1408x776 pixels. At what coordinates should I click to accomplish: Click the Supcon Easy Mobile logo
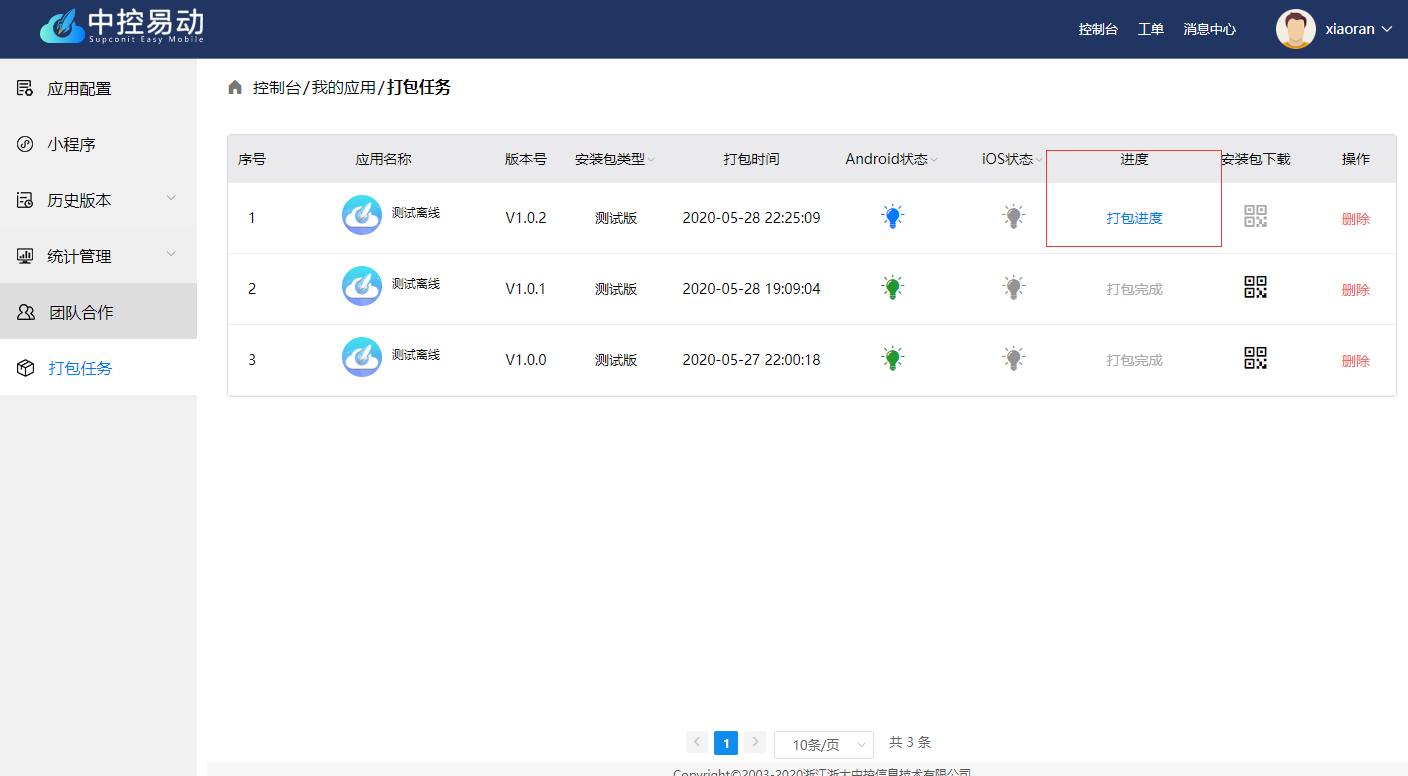click(x=122, y=26)
